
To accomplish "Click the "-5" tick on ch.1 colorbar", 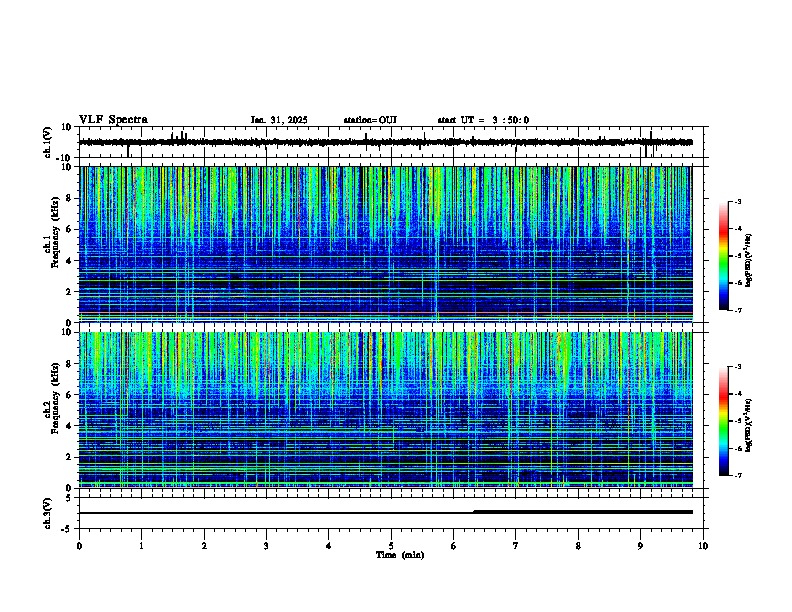I will coord(737,256).
